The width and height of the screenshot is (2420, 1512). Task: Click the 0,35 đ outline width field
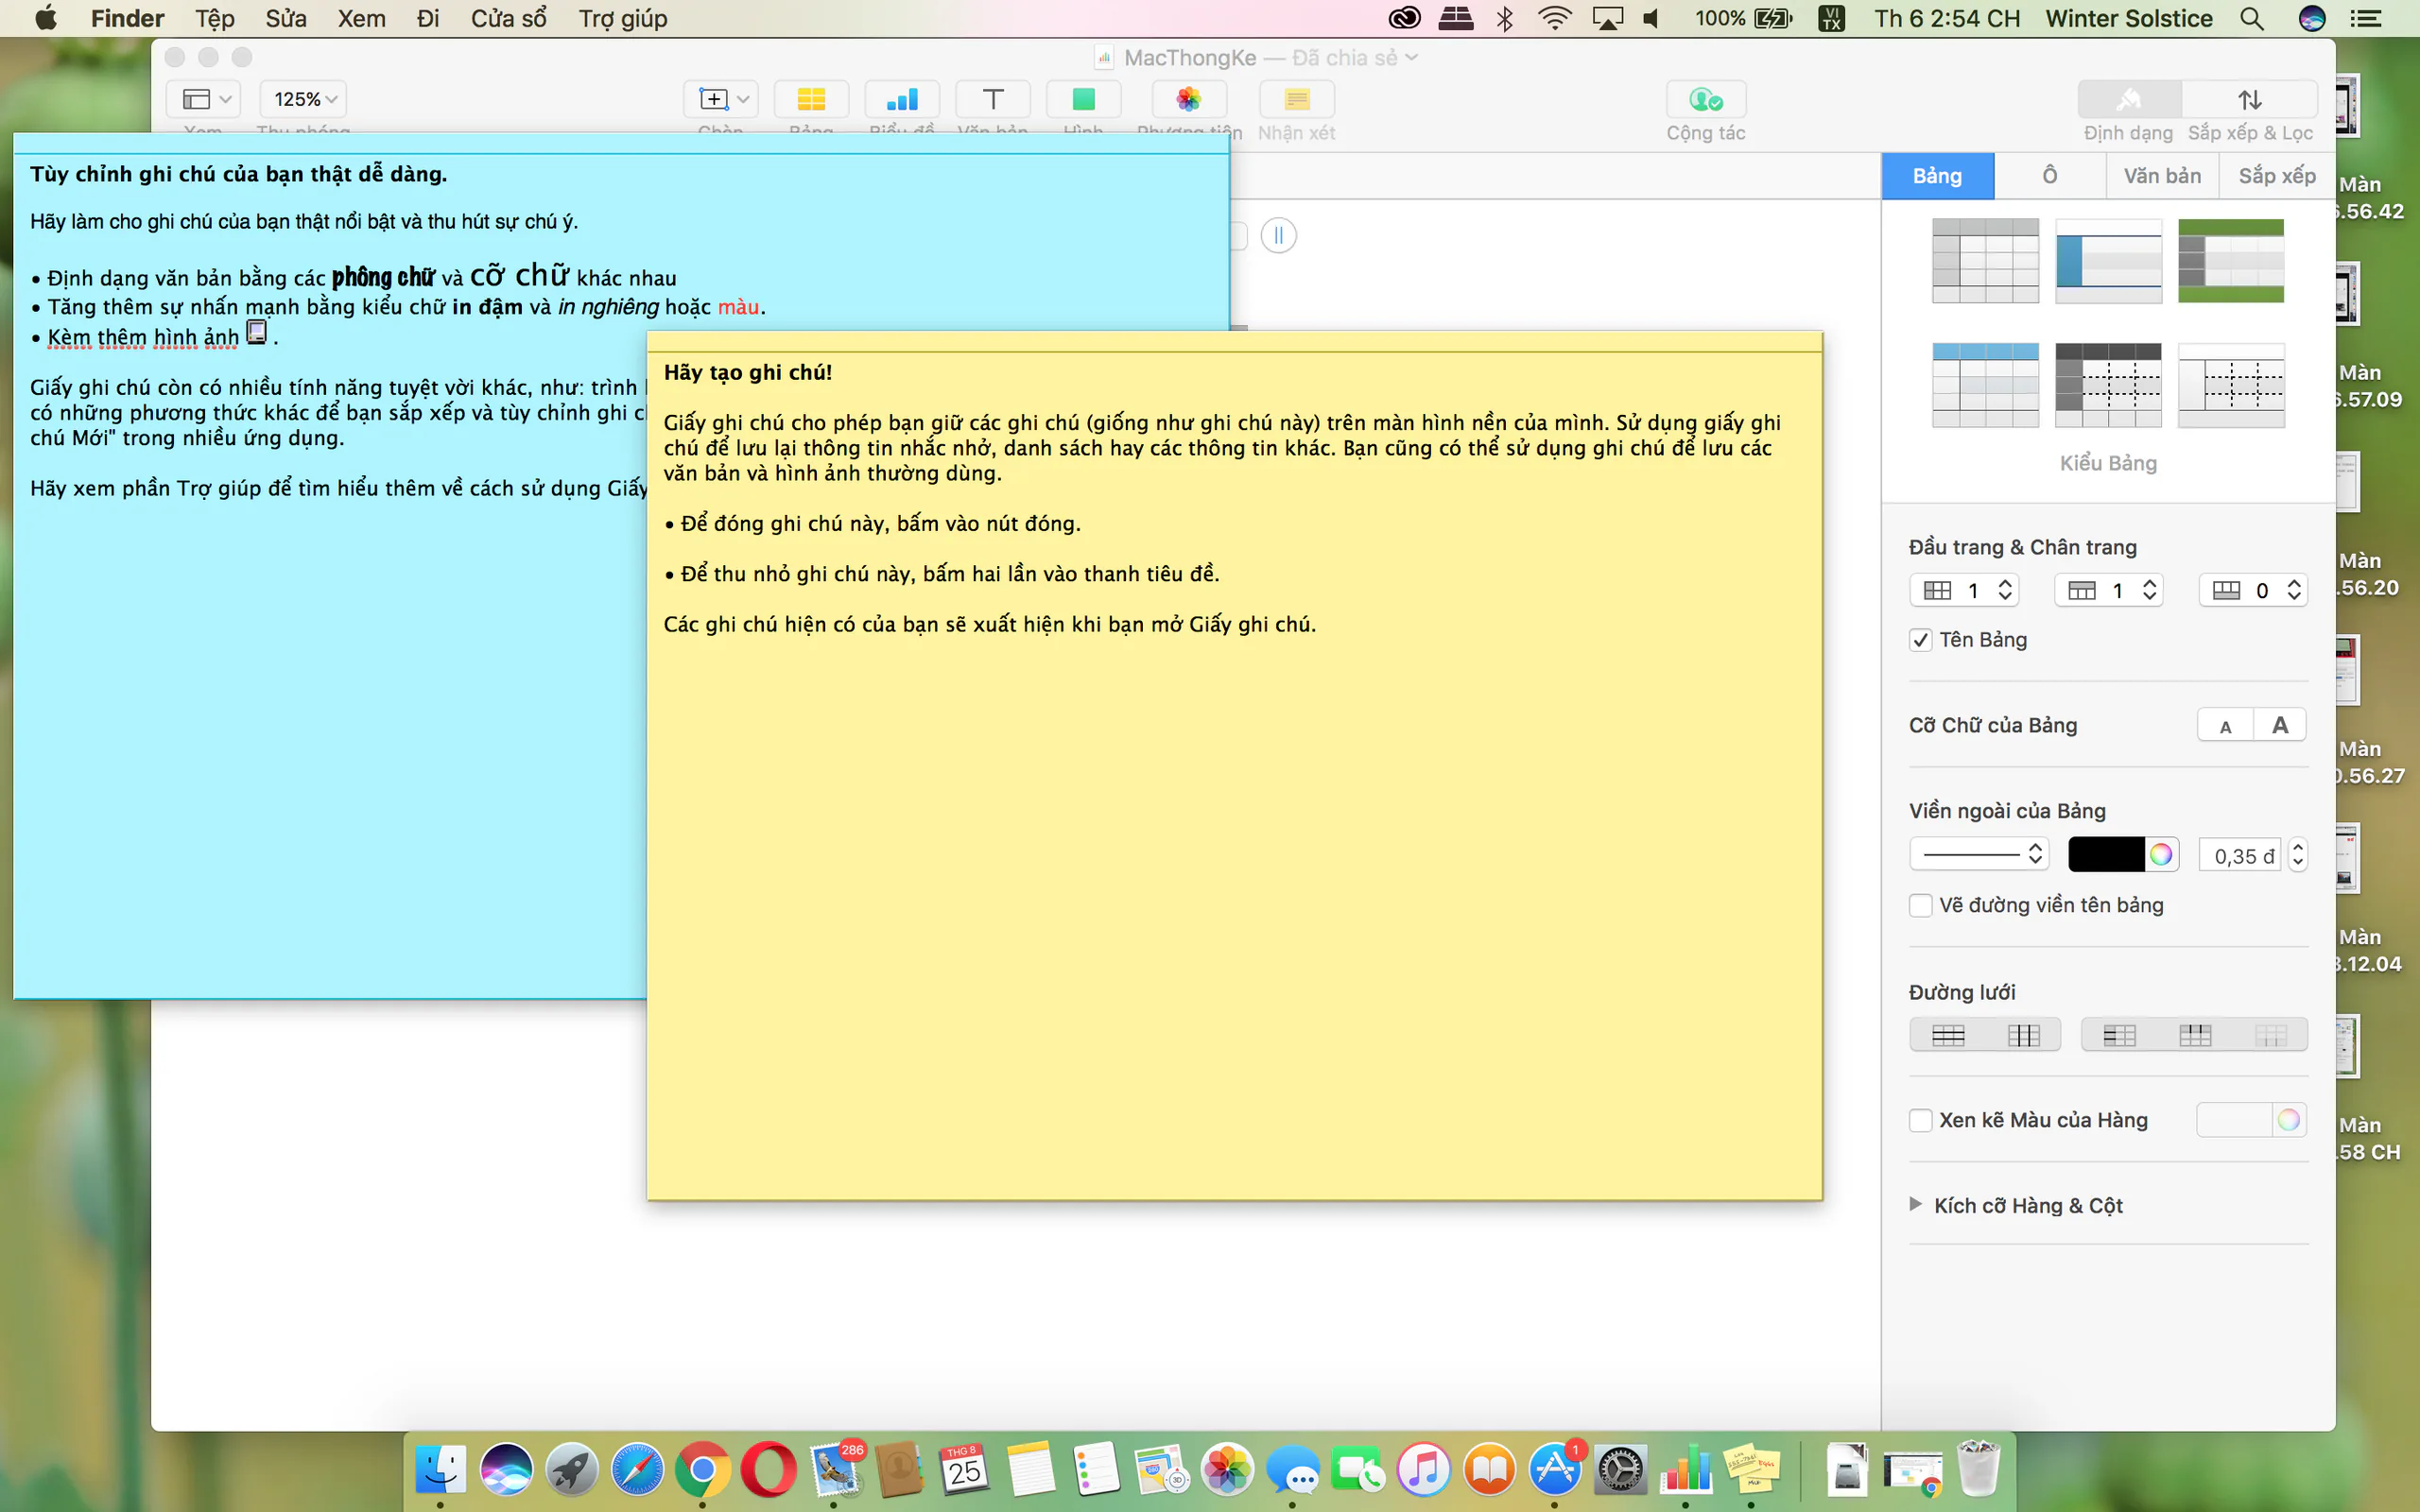2241,855
